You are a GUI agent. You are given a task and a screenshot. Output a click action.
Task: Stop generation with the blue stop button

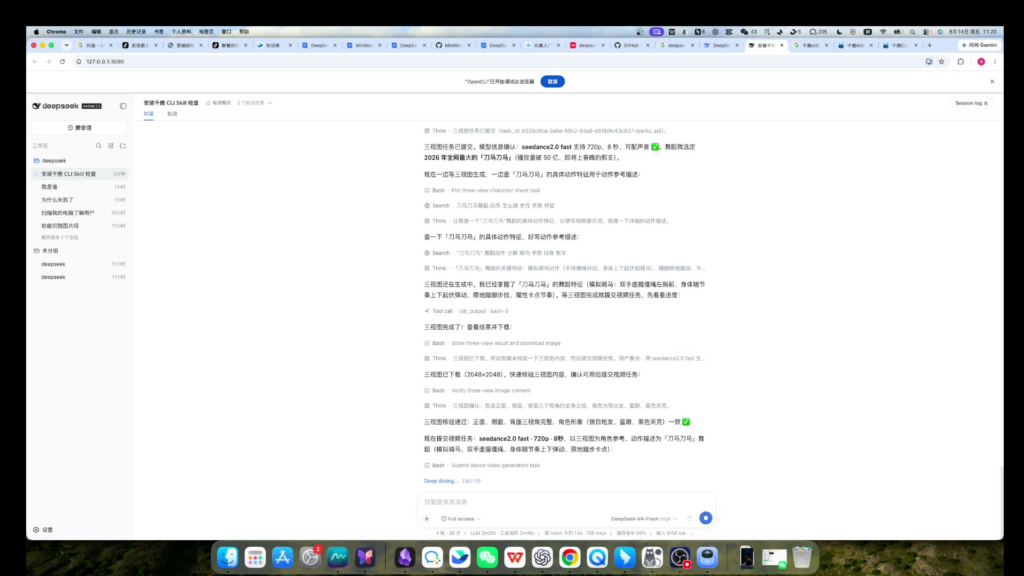705,518
